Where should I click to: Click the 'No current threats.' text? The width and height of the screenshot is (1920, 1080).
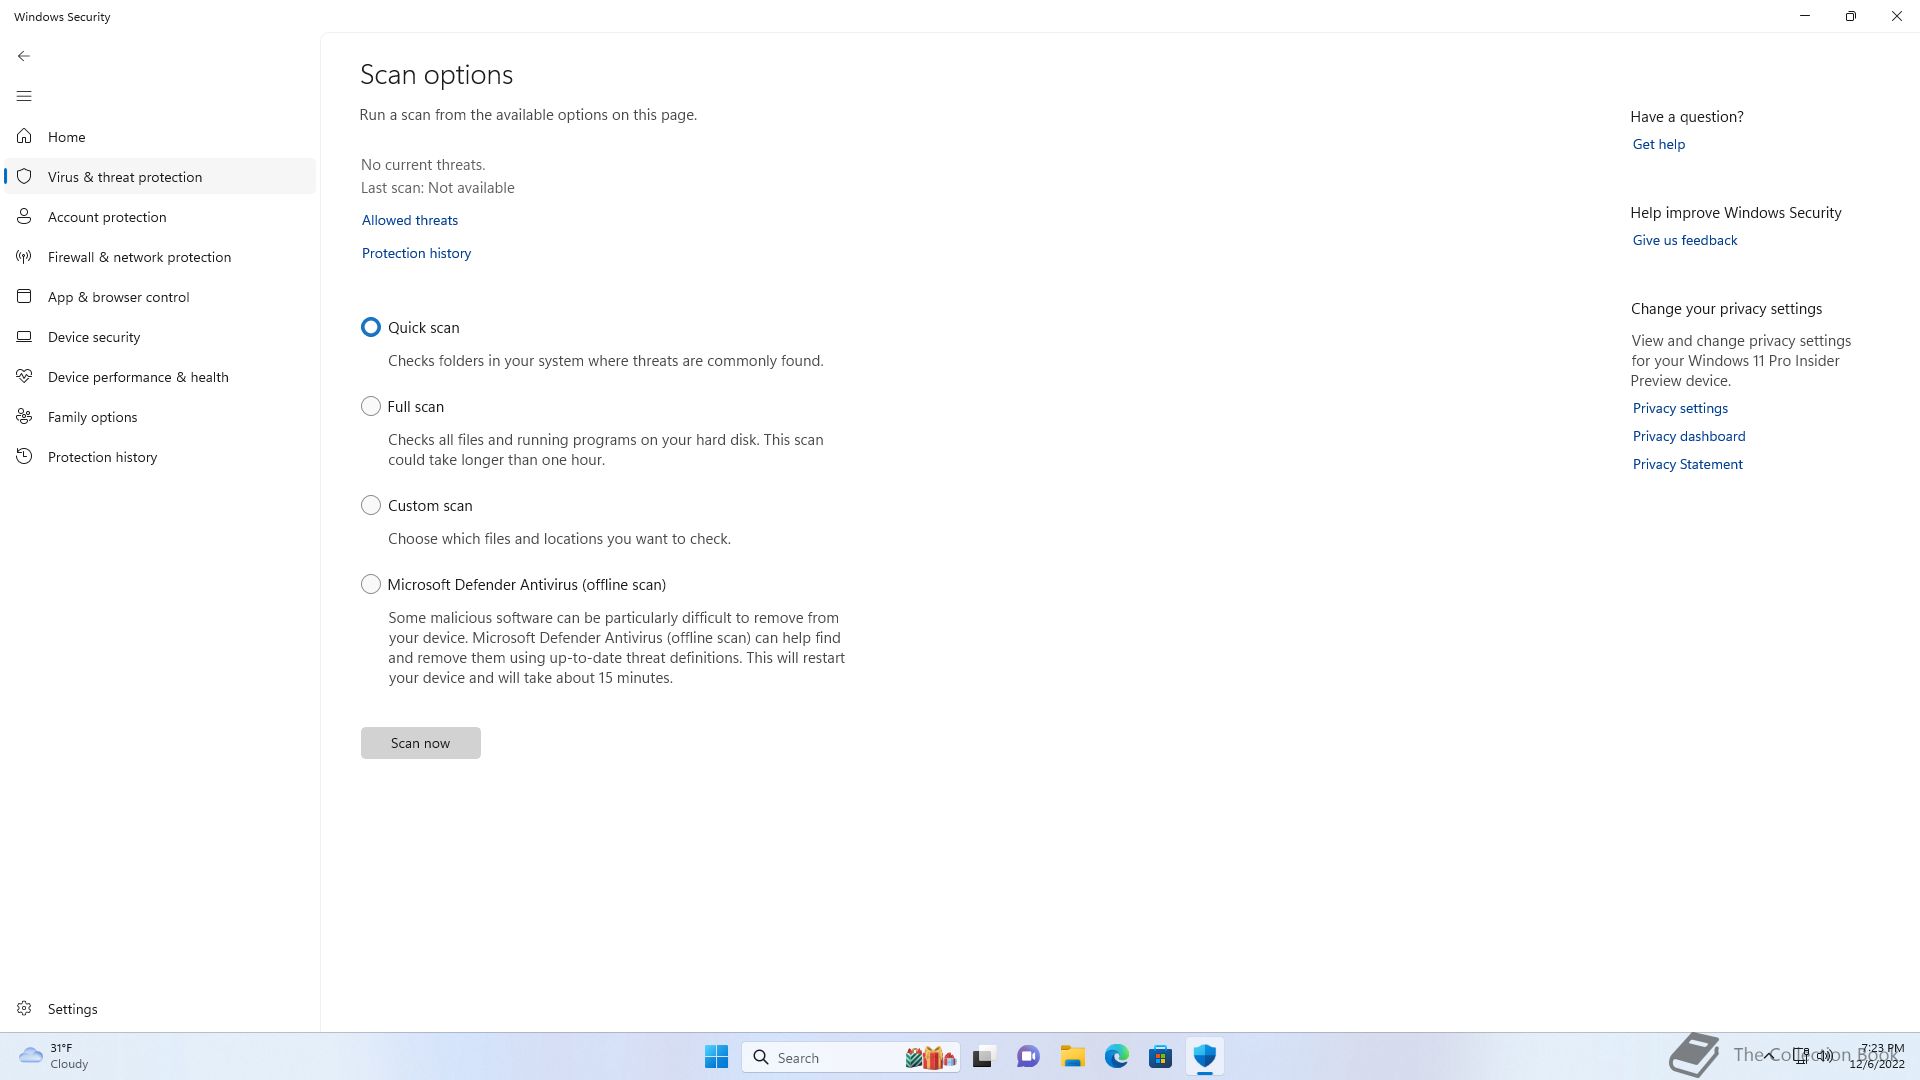point(422,165)
